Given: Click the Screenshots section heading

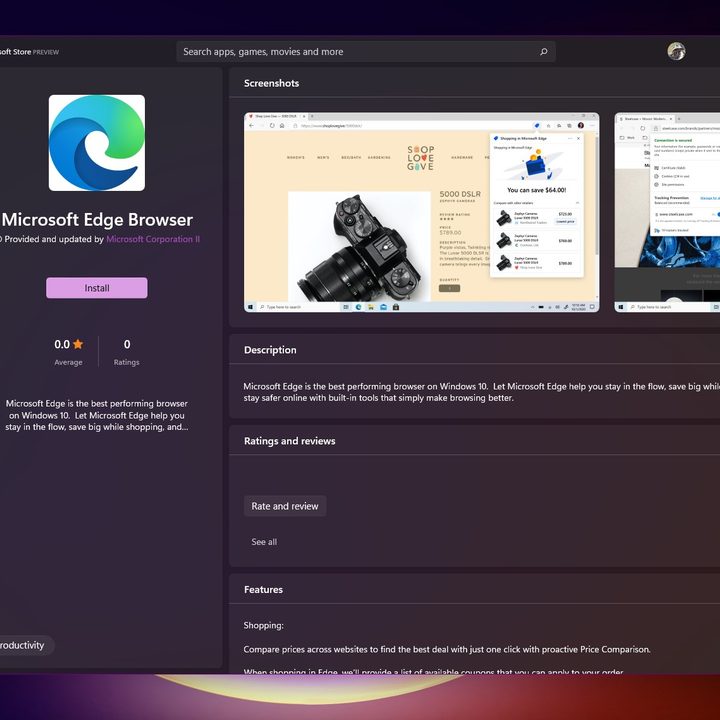Looking at the screenshot, I should (271, 83).
